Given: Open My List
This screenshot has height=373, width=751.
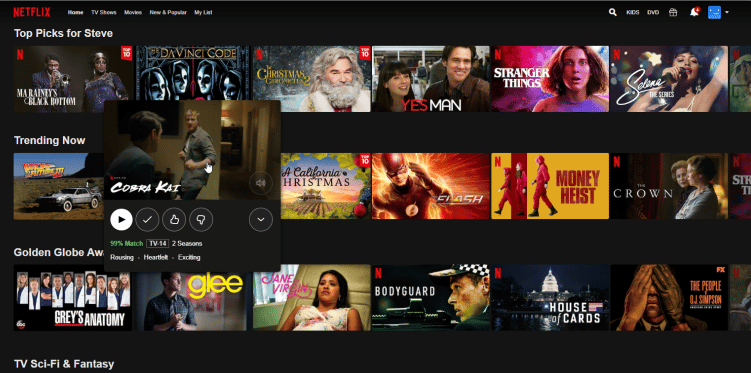Looking at the screenshot, I should pyautogui.click(x=203, y=12).
